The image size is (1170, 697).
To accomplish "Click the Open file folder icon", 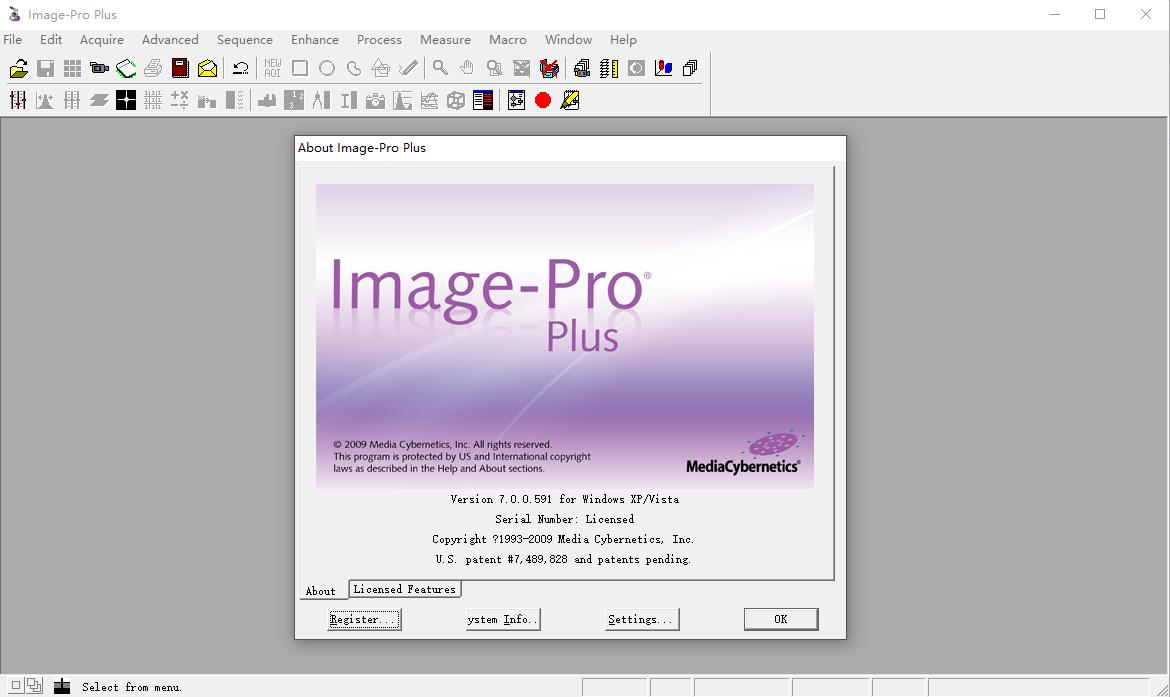I will coord(19,69).
